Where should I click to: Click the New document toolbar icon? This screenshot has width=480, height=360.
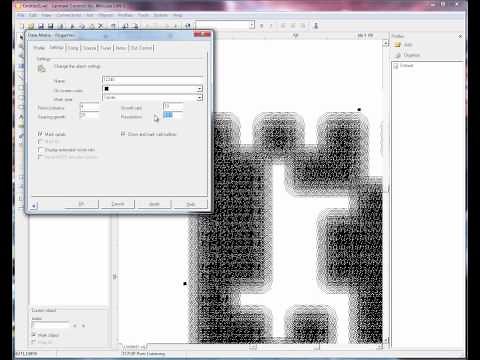click(x=22, y=26)
